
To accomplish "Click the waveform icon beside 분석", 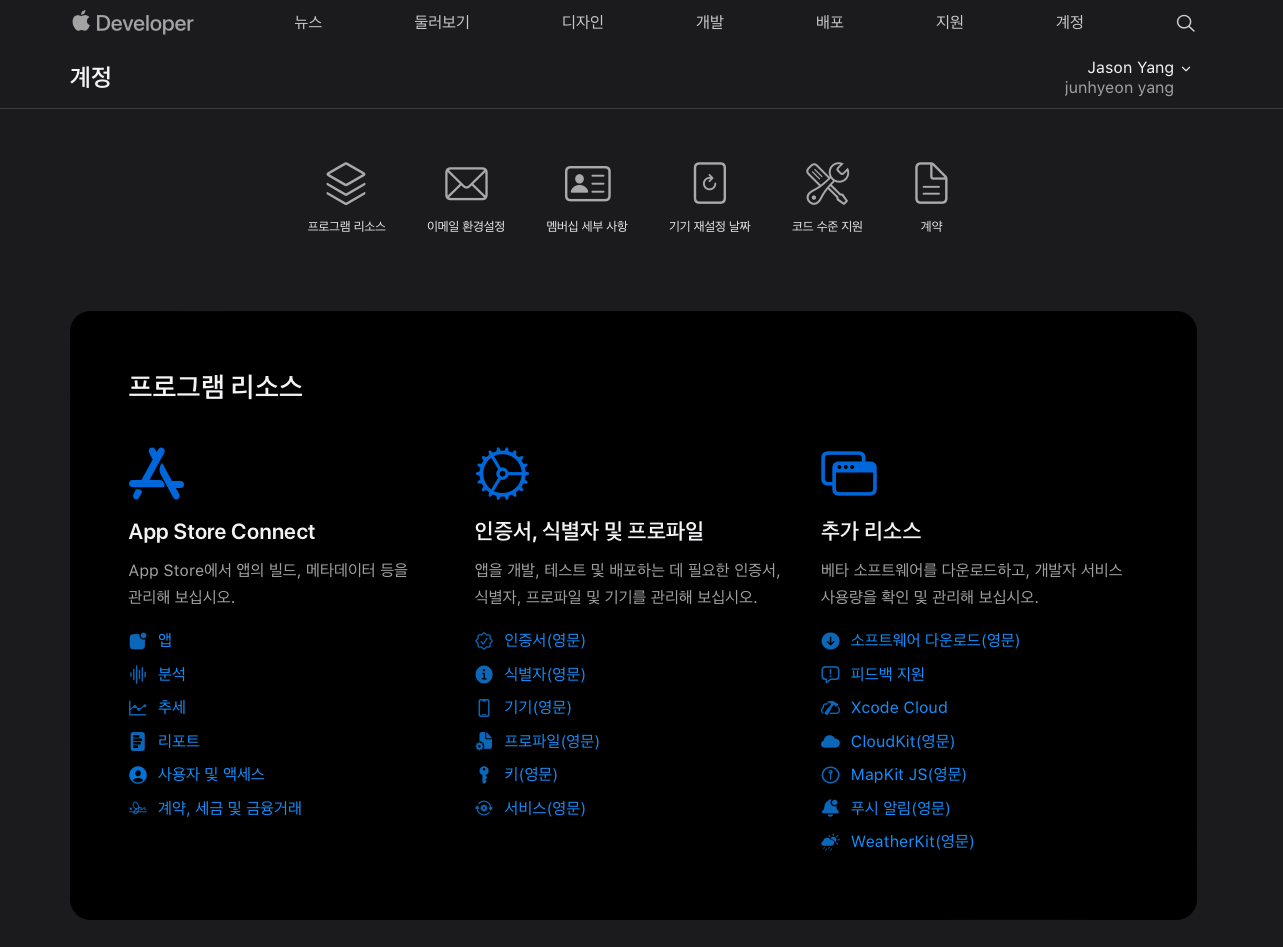I will click(138, 674).
